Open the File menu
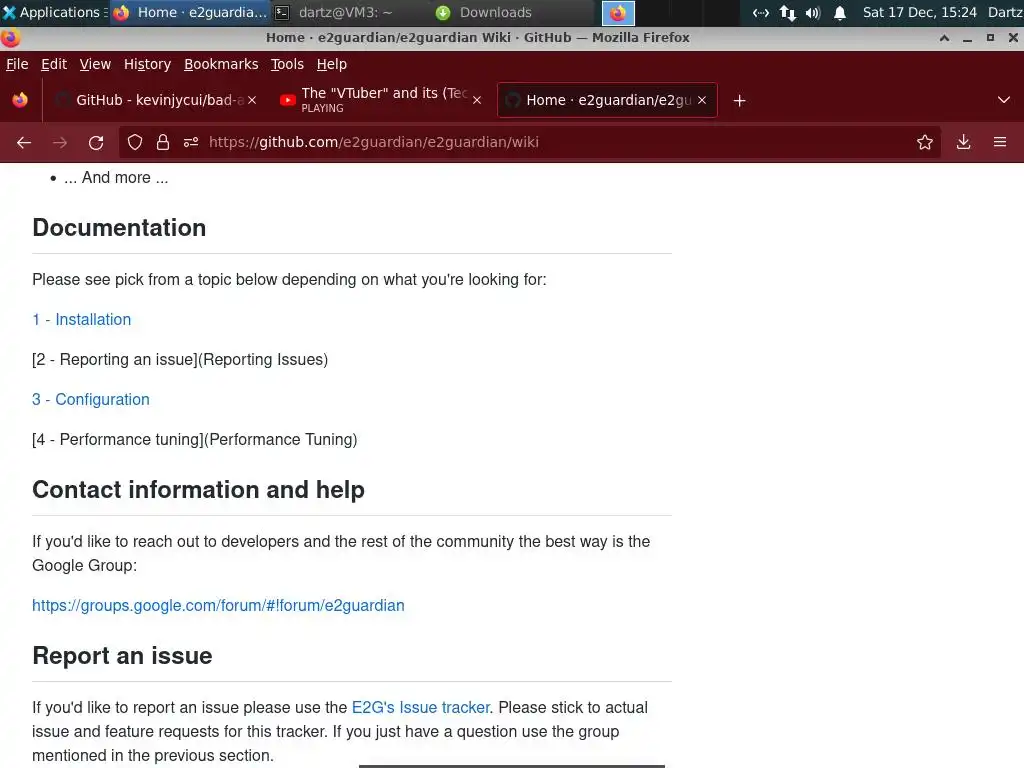This screenshot has height=768, width=1024. (x=17, y=64)
